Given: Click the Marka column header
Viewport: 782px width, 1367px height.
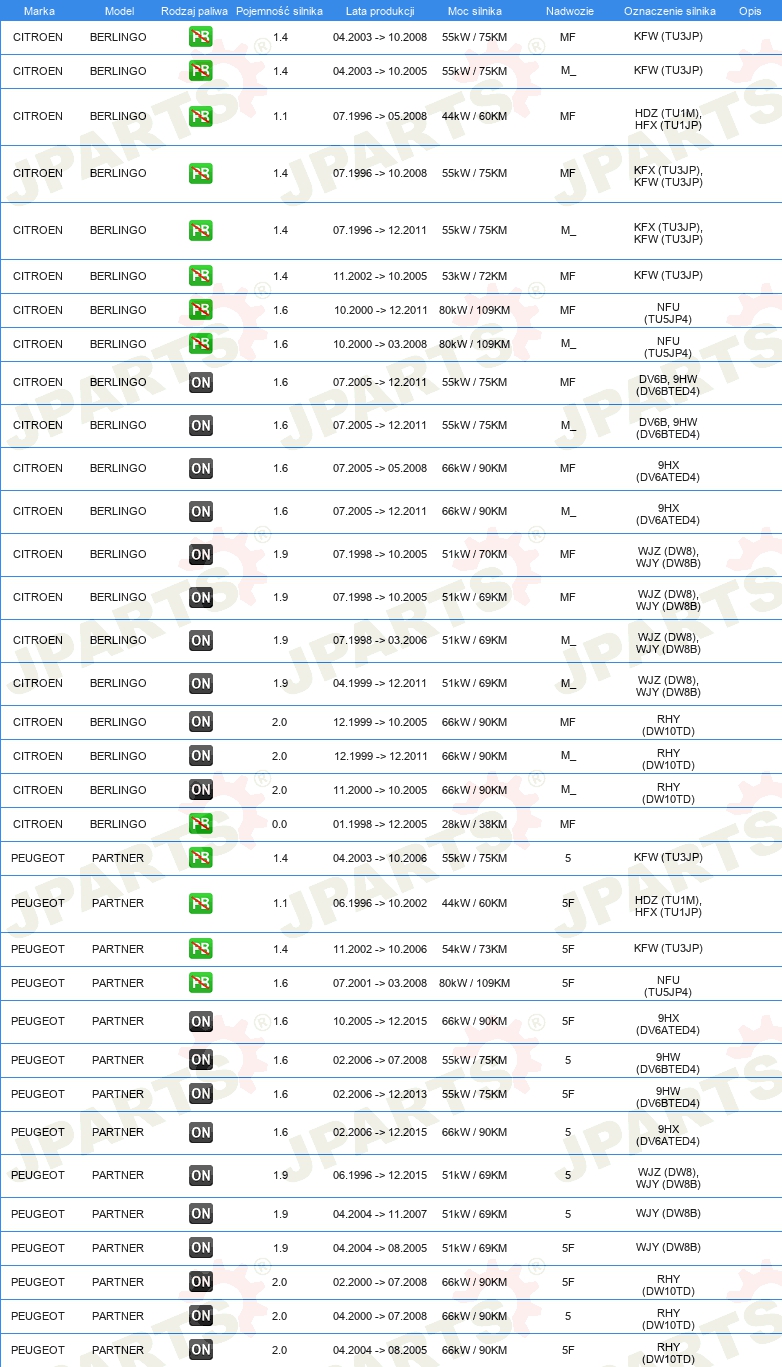Looking at the screenshot, I should coord(39,11).
